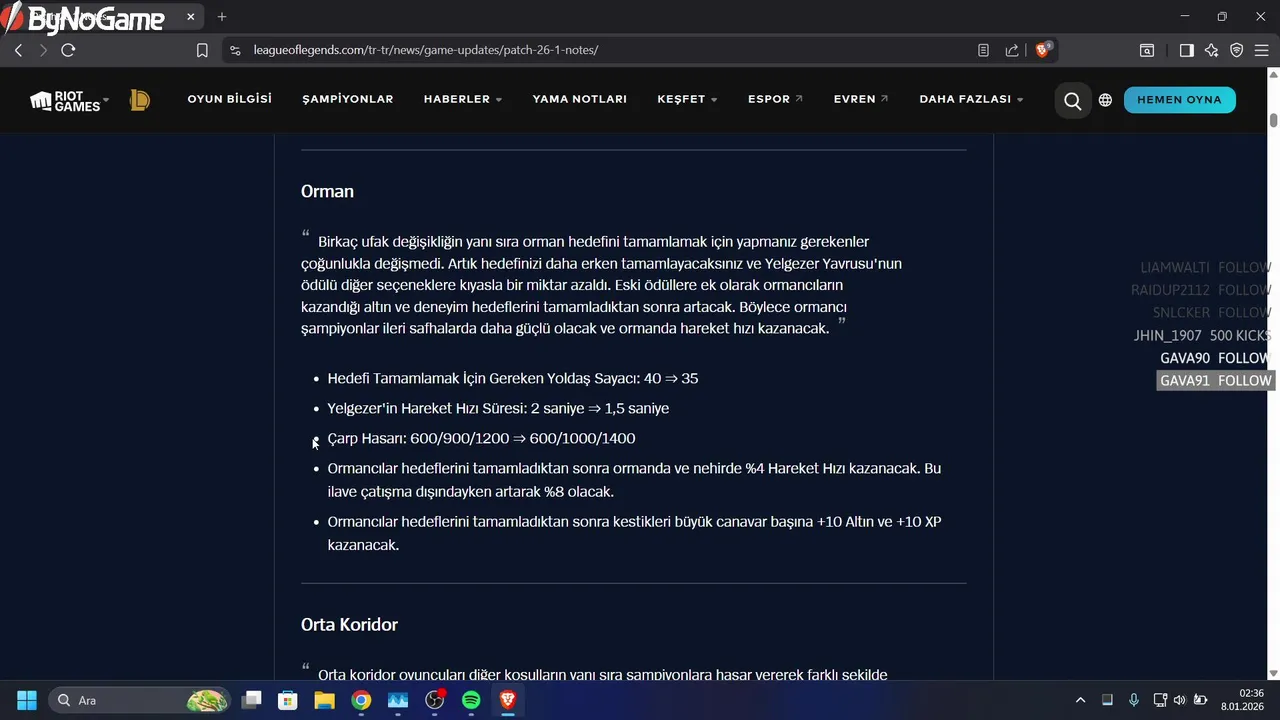The width and height of the screenshot is (1280, 720).
Task: Open Brave VPN shield icon
Action: (1236, 50)
